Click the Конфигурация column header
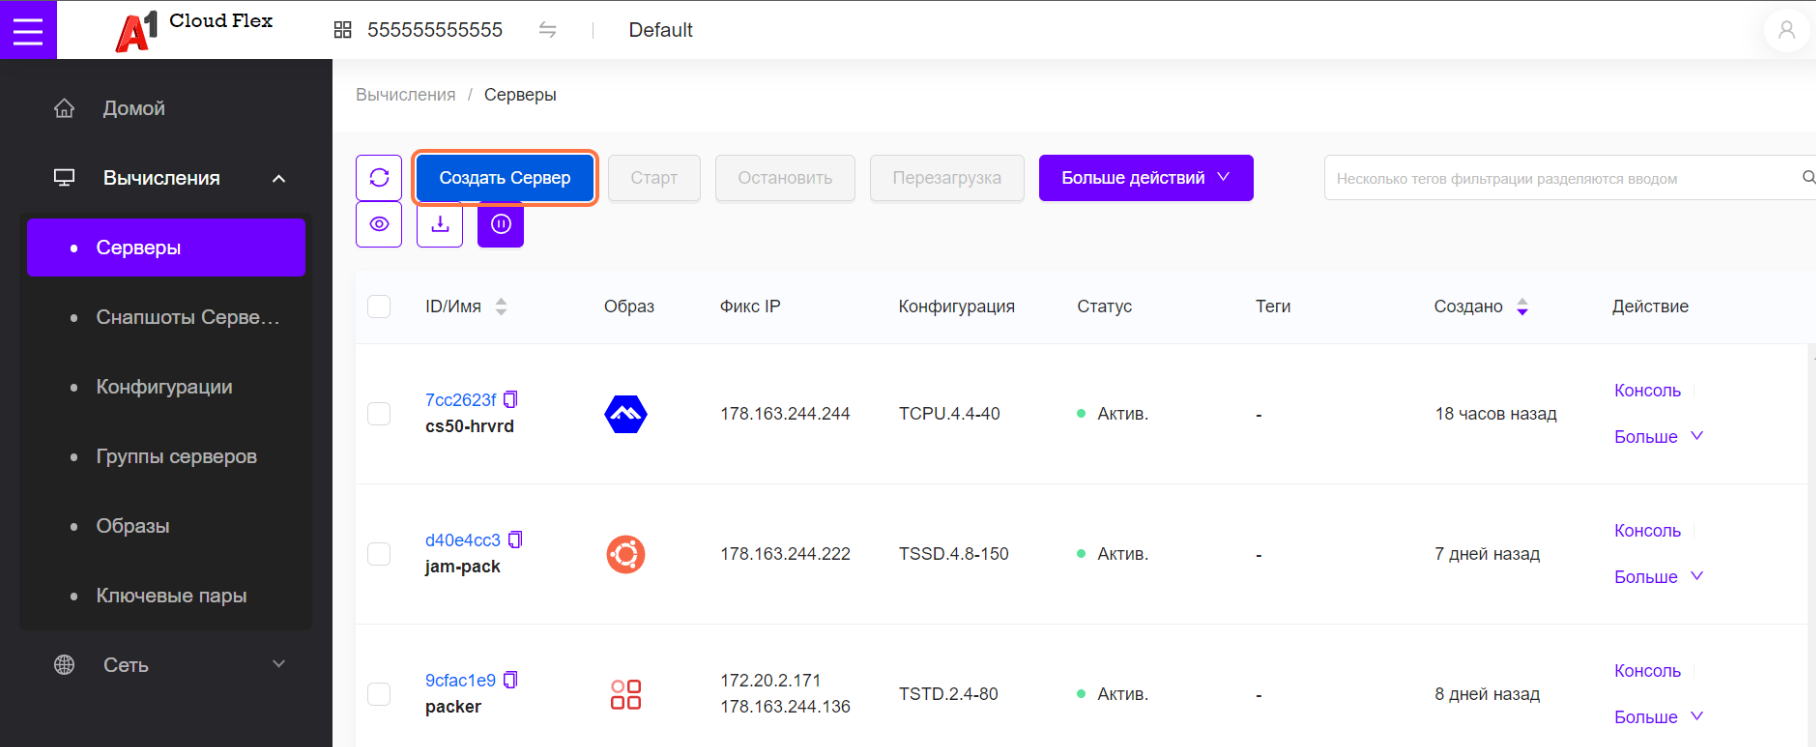The width and height of the screenshot is (1816, 747). tap(956, 307)
